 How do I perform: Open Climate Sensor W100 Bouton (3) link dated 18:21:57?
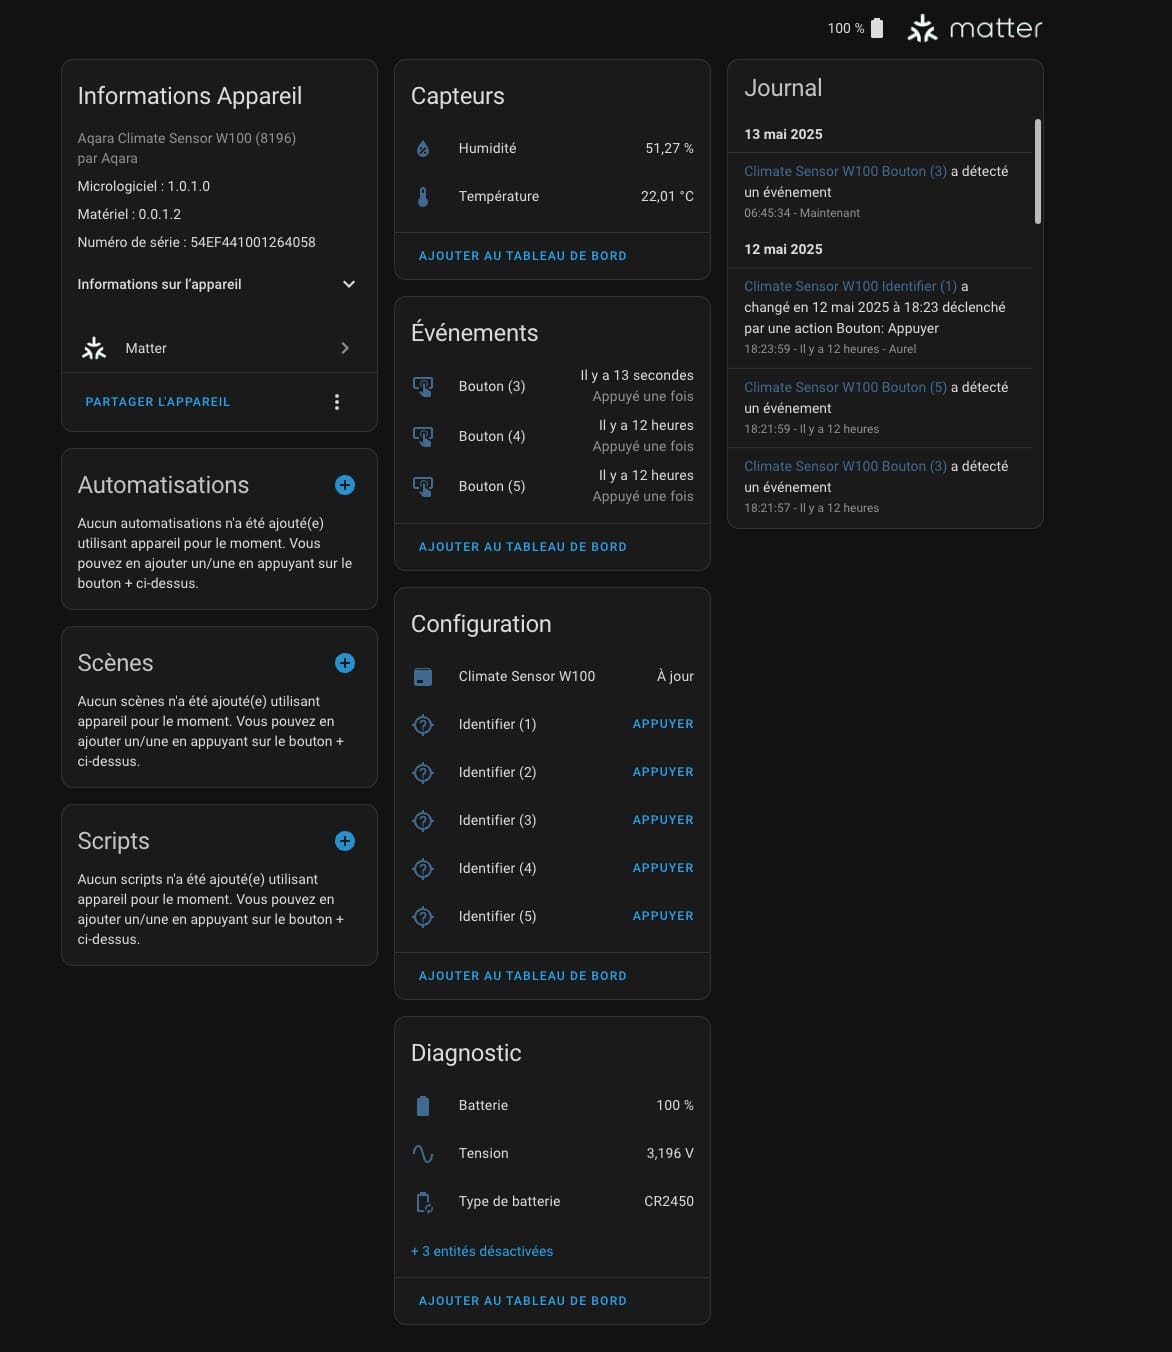click(845, 466)
